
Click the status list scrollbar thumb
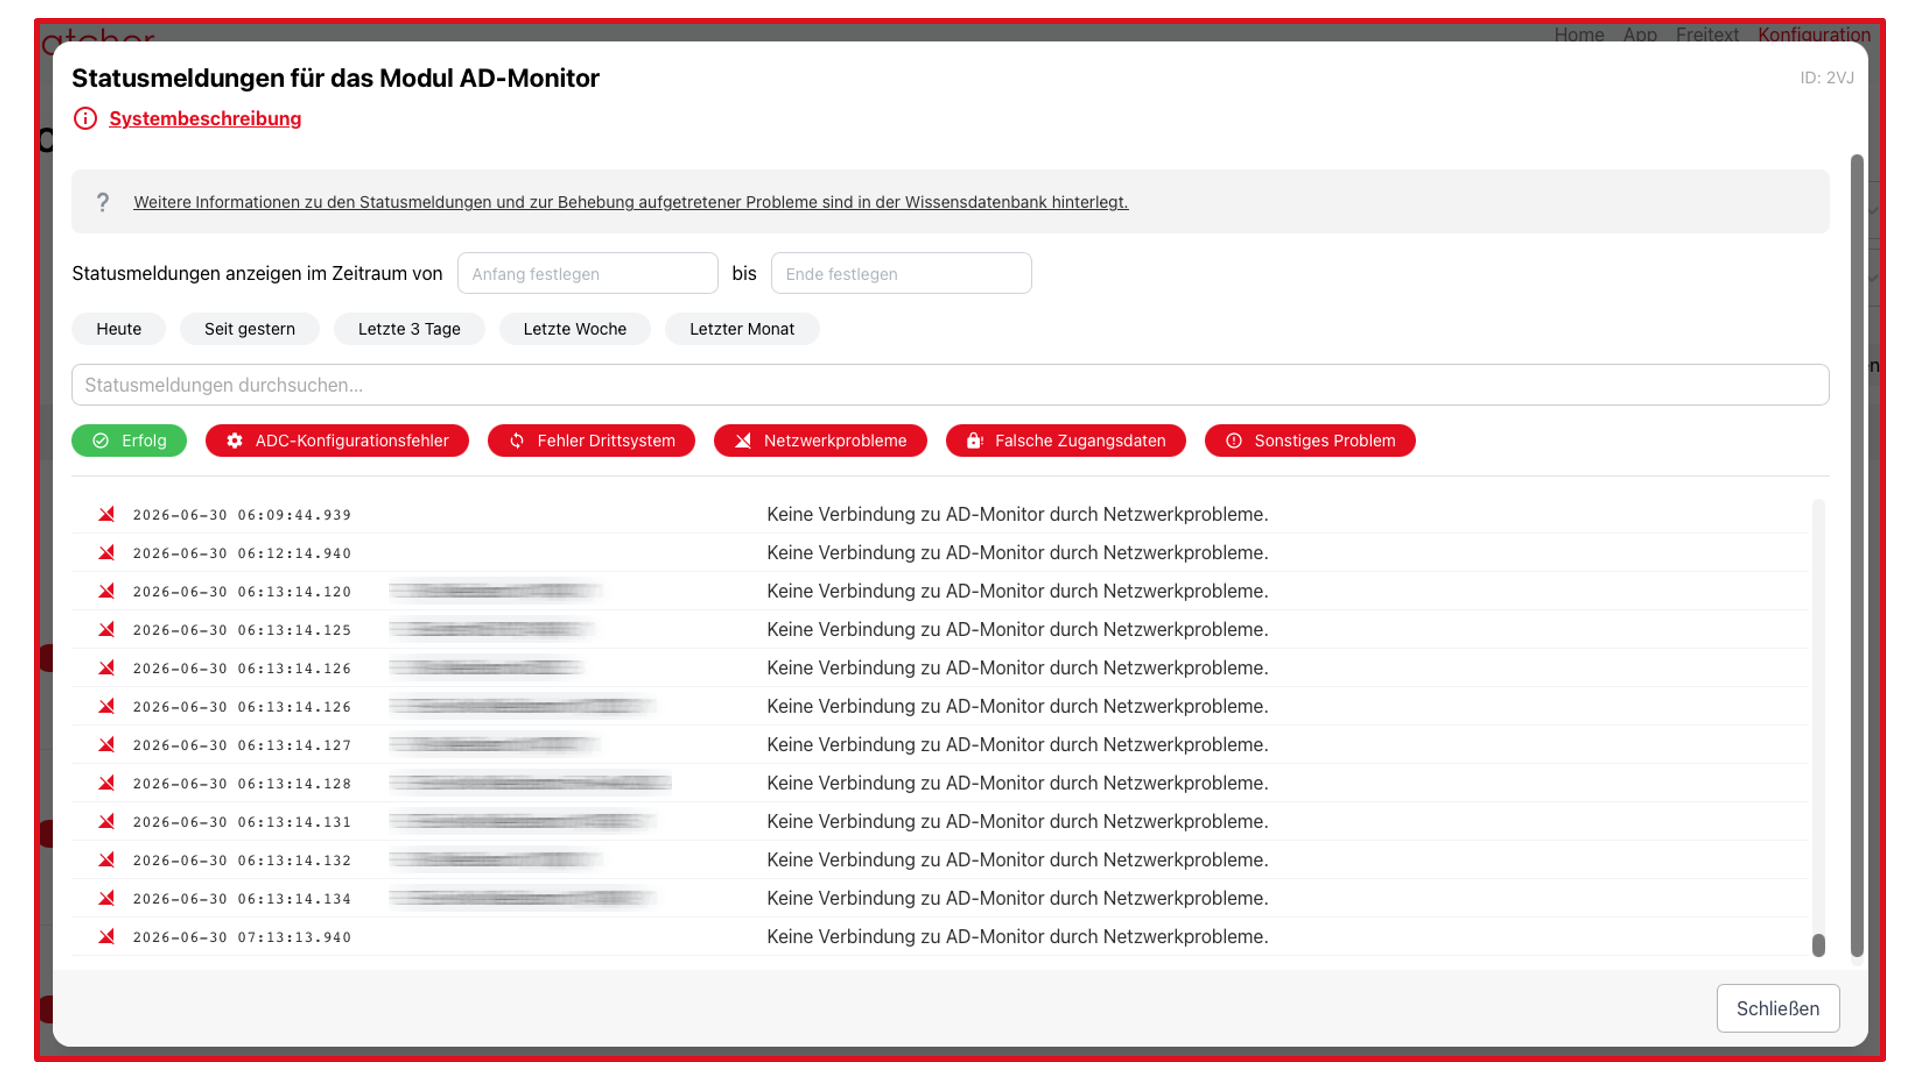(x=1818, y=945)
